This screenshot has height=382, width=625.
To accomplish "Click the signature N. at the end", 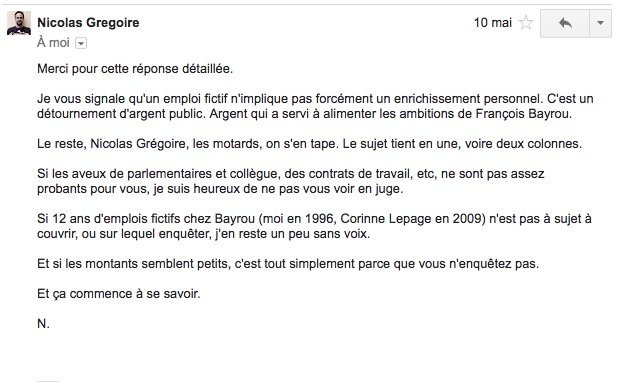I will point(43,324).
